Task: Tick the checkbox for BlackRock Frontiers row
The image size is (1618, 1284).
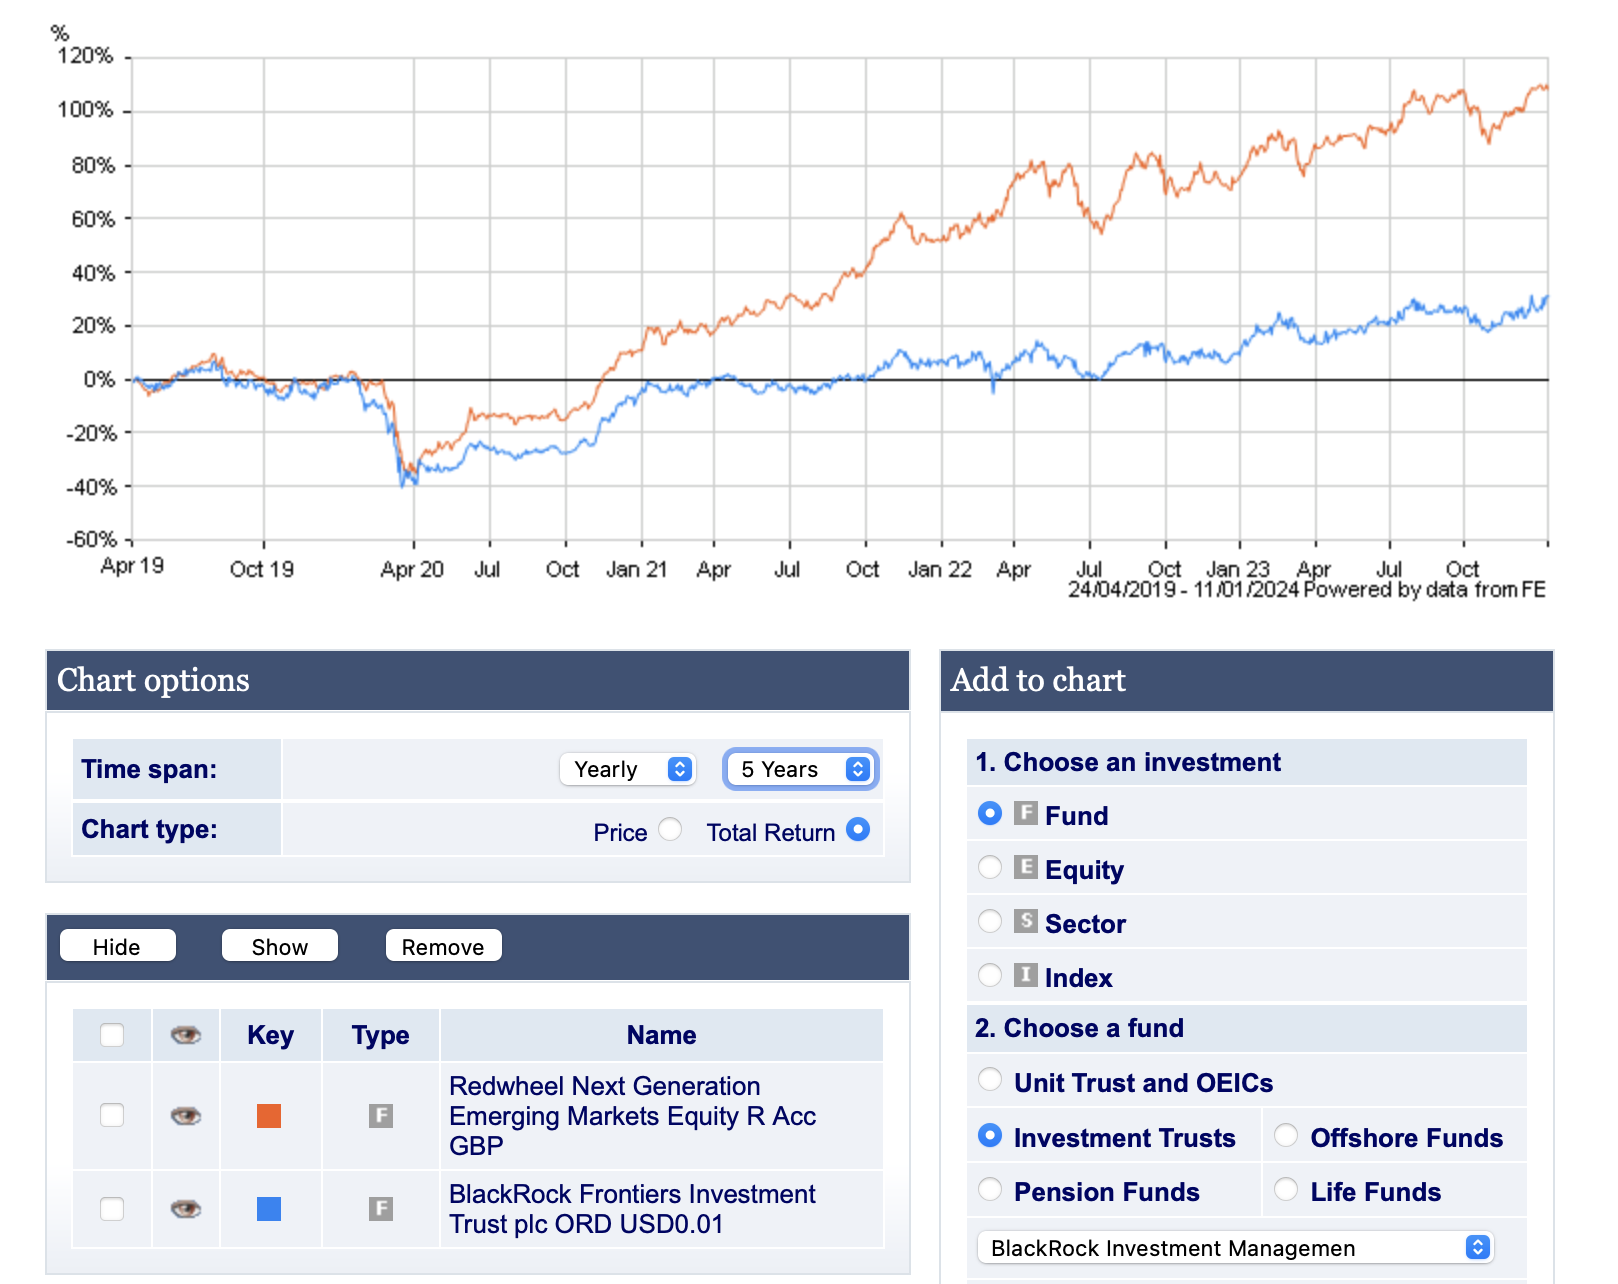Action: (112, 1209)
